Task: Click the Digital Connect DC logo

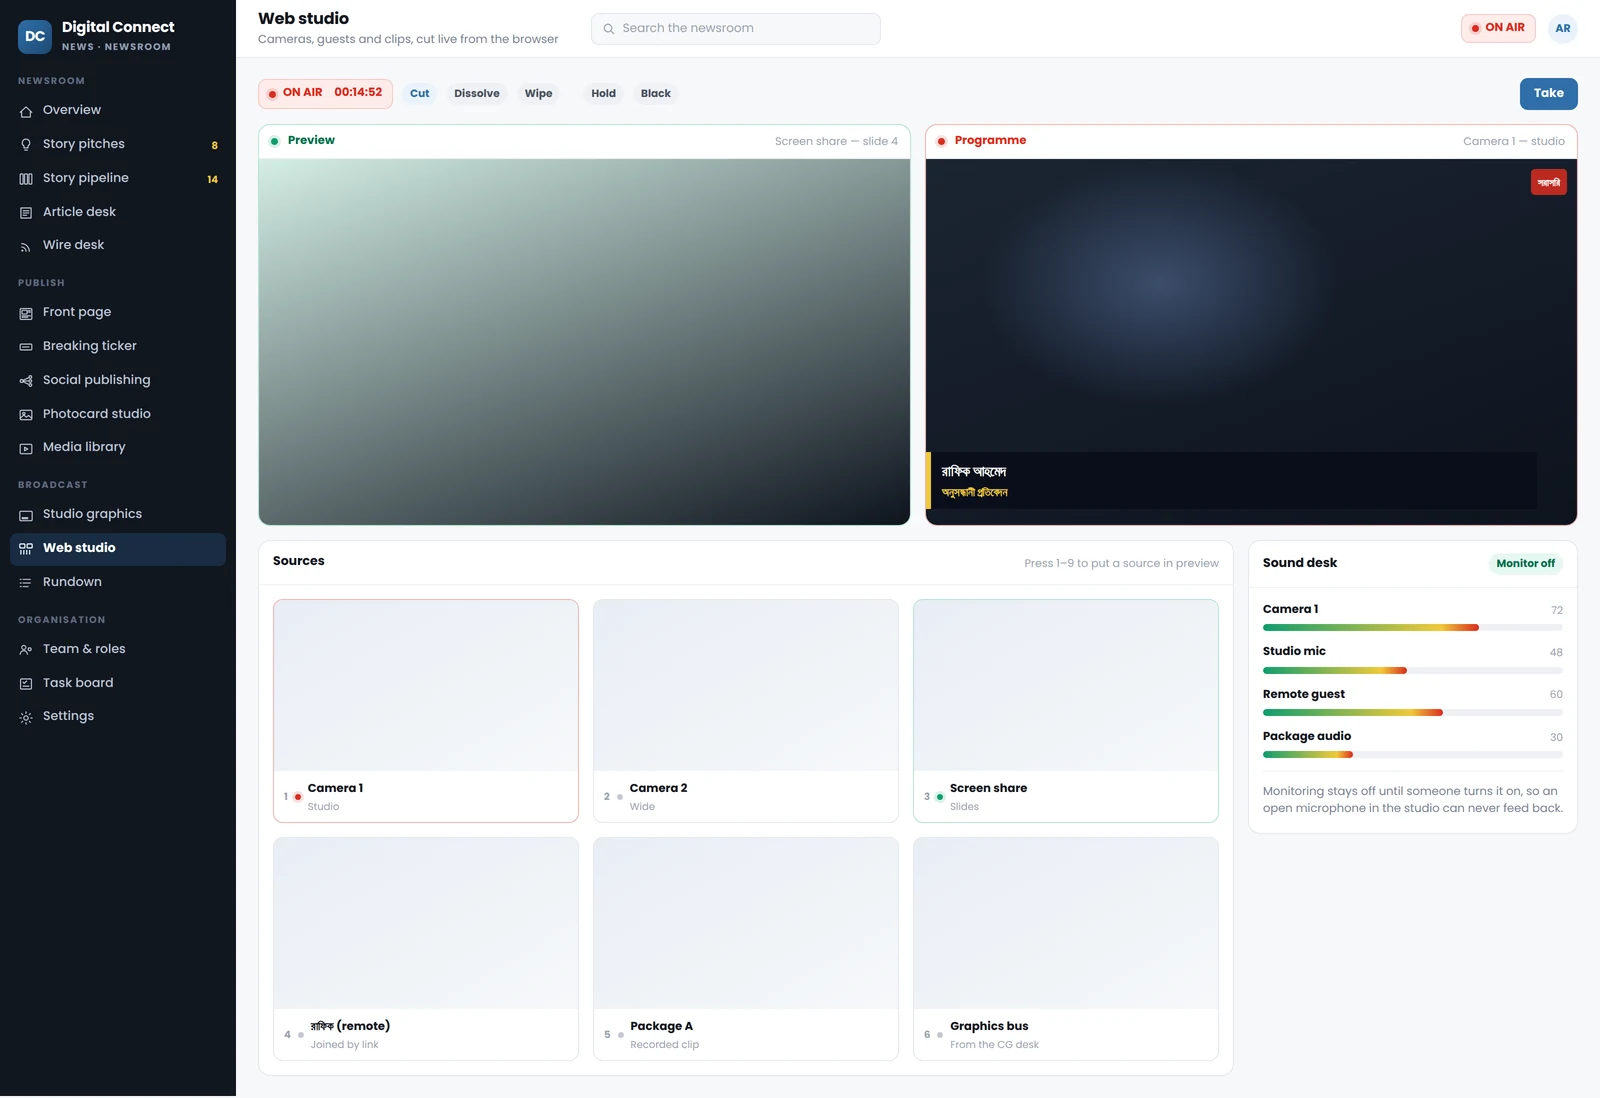Action: coord(35,36)
